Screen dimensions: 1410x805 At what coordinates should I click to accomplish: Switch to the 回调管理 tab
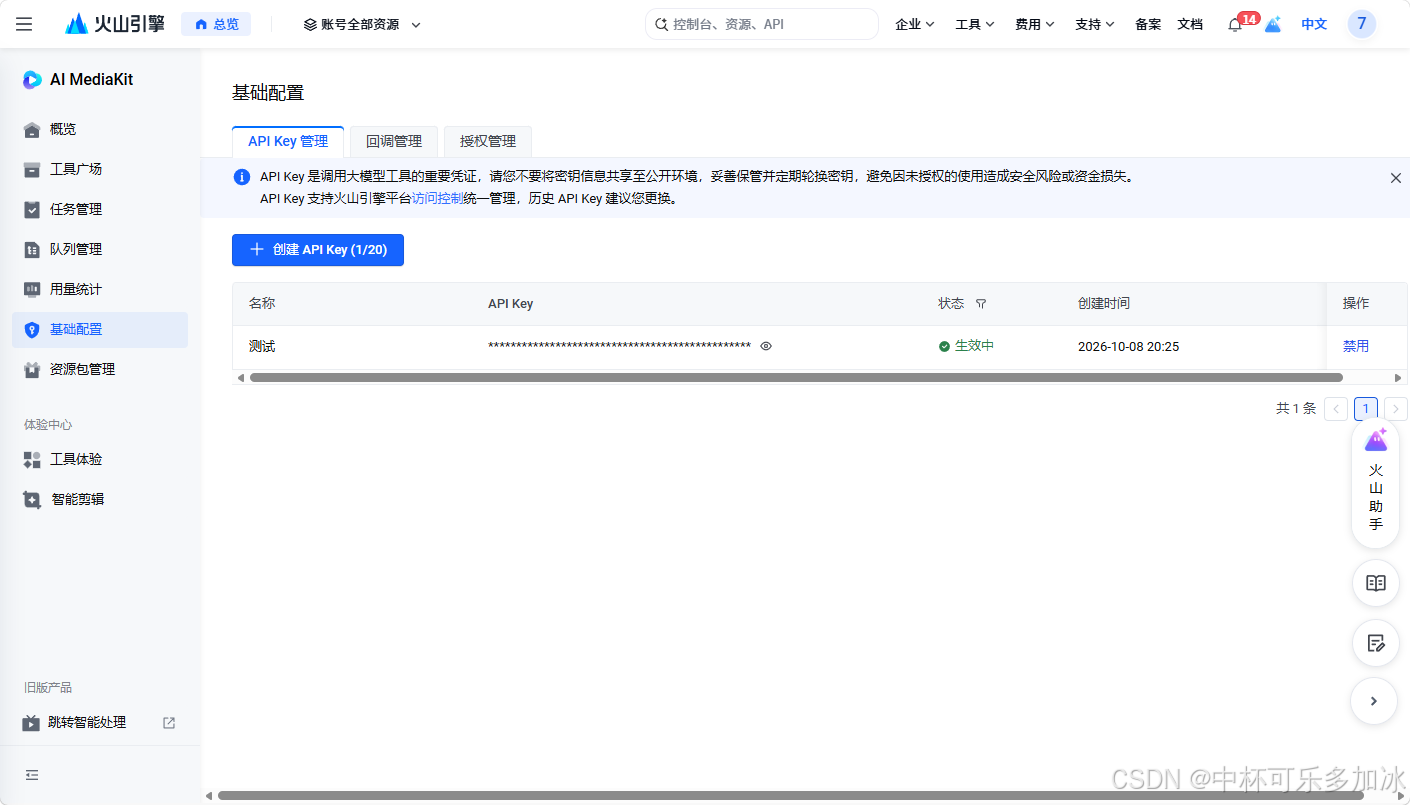pos(394,141)
